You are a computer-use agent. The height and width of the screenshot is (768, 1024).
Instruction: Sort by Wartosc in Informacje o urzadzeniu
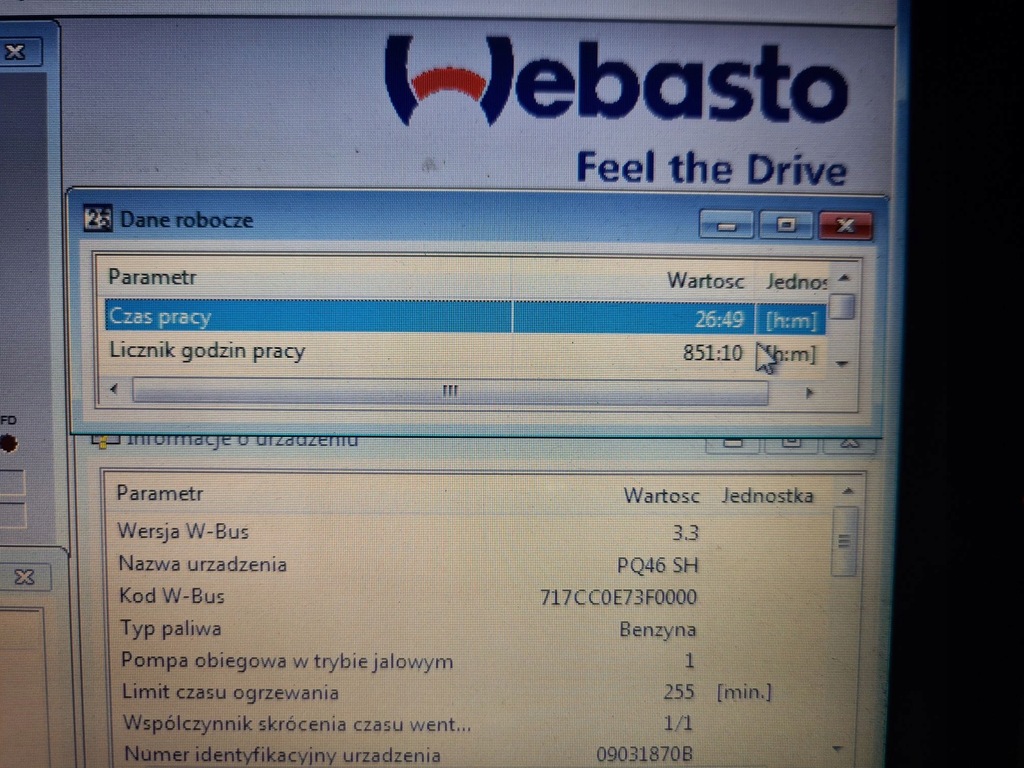[662, 496]
